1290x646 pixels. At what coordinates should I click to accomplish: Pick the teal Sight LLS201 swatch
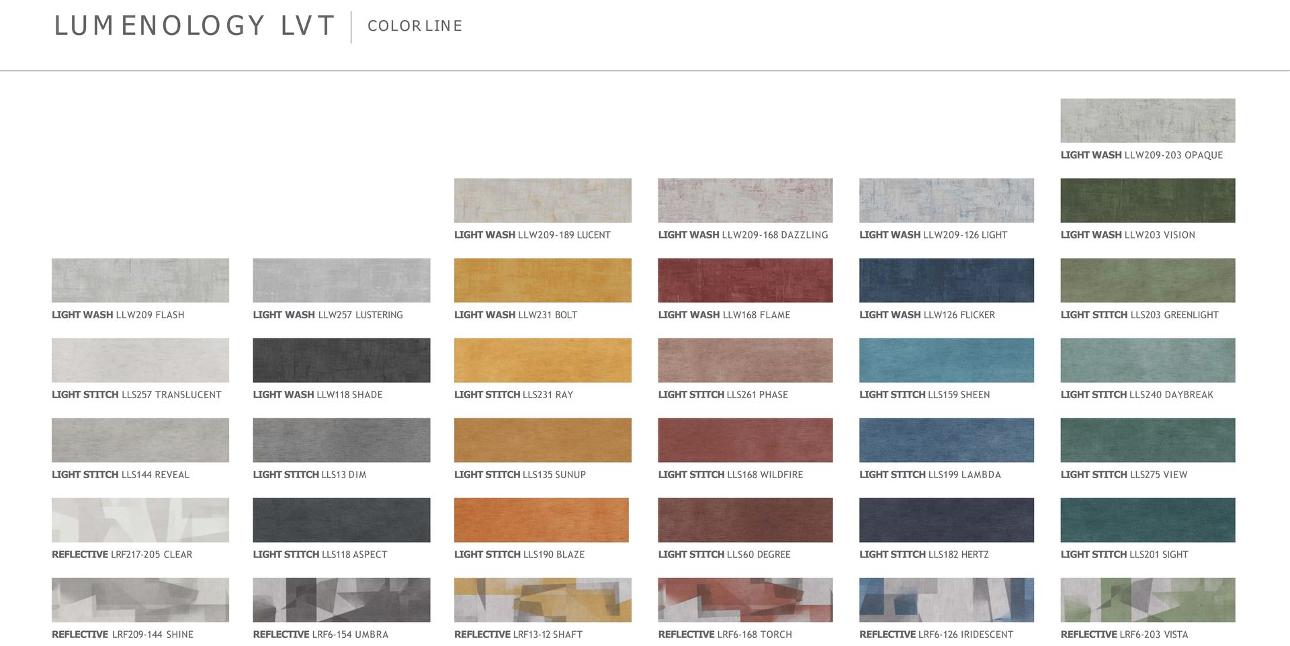click(1148, 520)
